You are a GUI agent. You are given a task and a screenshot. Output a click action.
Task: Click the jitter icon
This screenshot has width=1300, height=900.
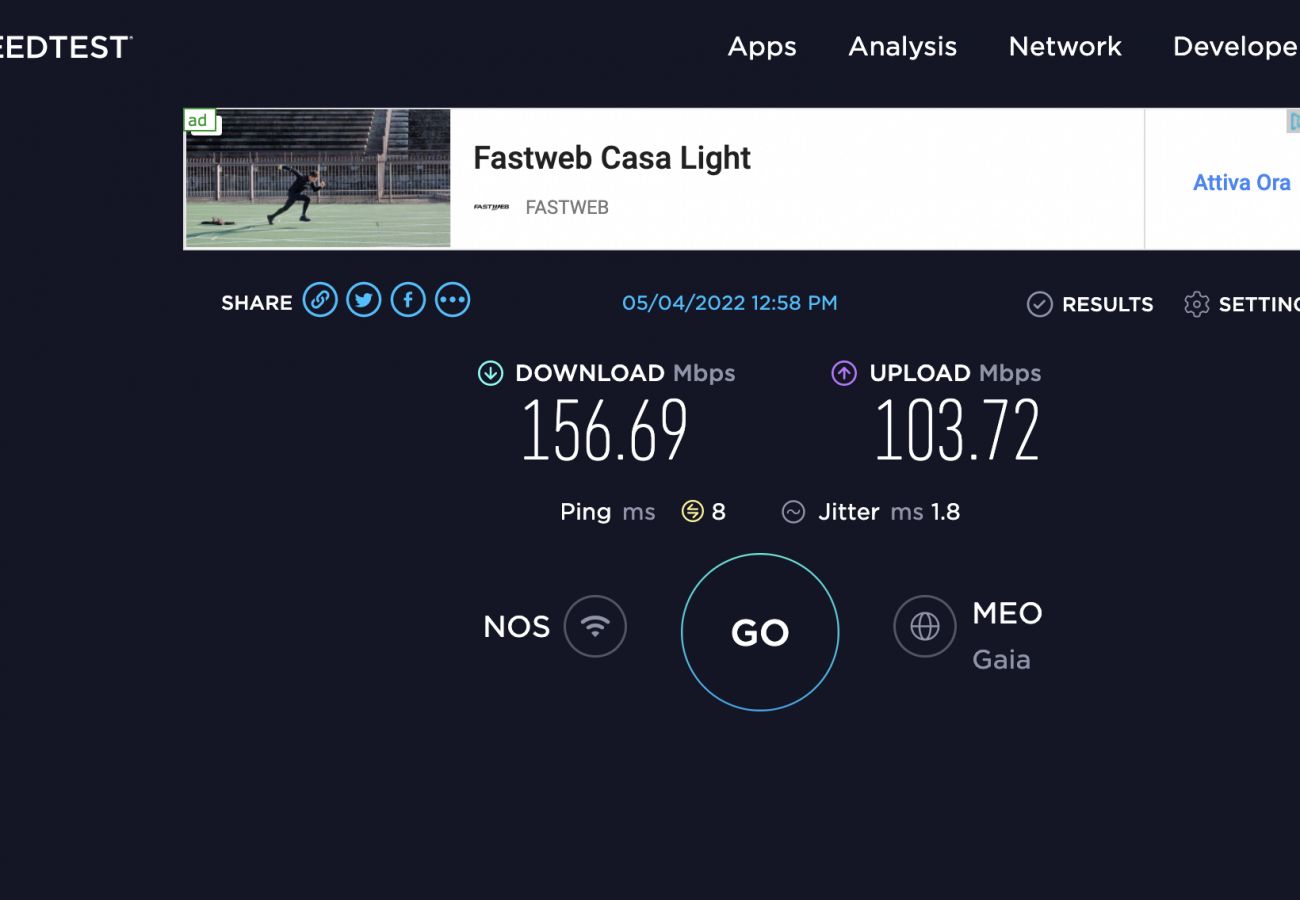[x=793, y=512]
